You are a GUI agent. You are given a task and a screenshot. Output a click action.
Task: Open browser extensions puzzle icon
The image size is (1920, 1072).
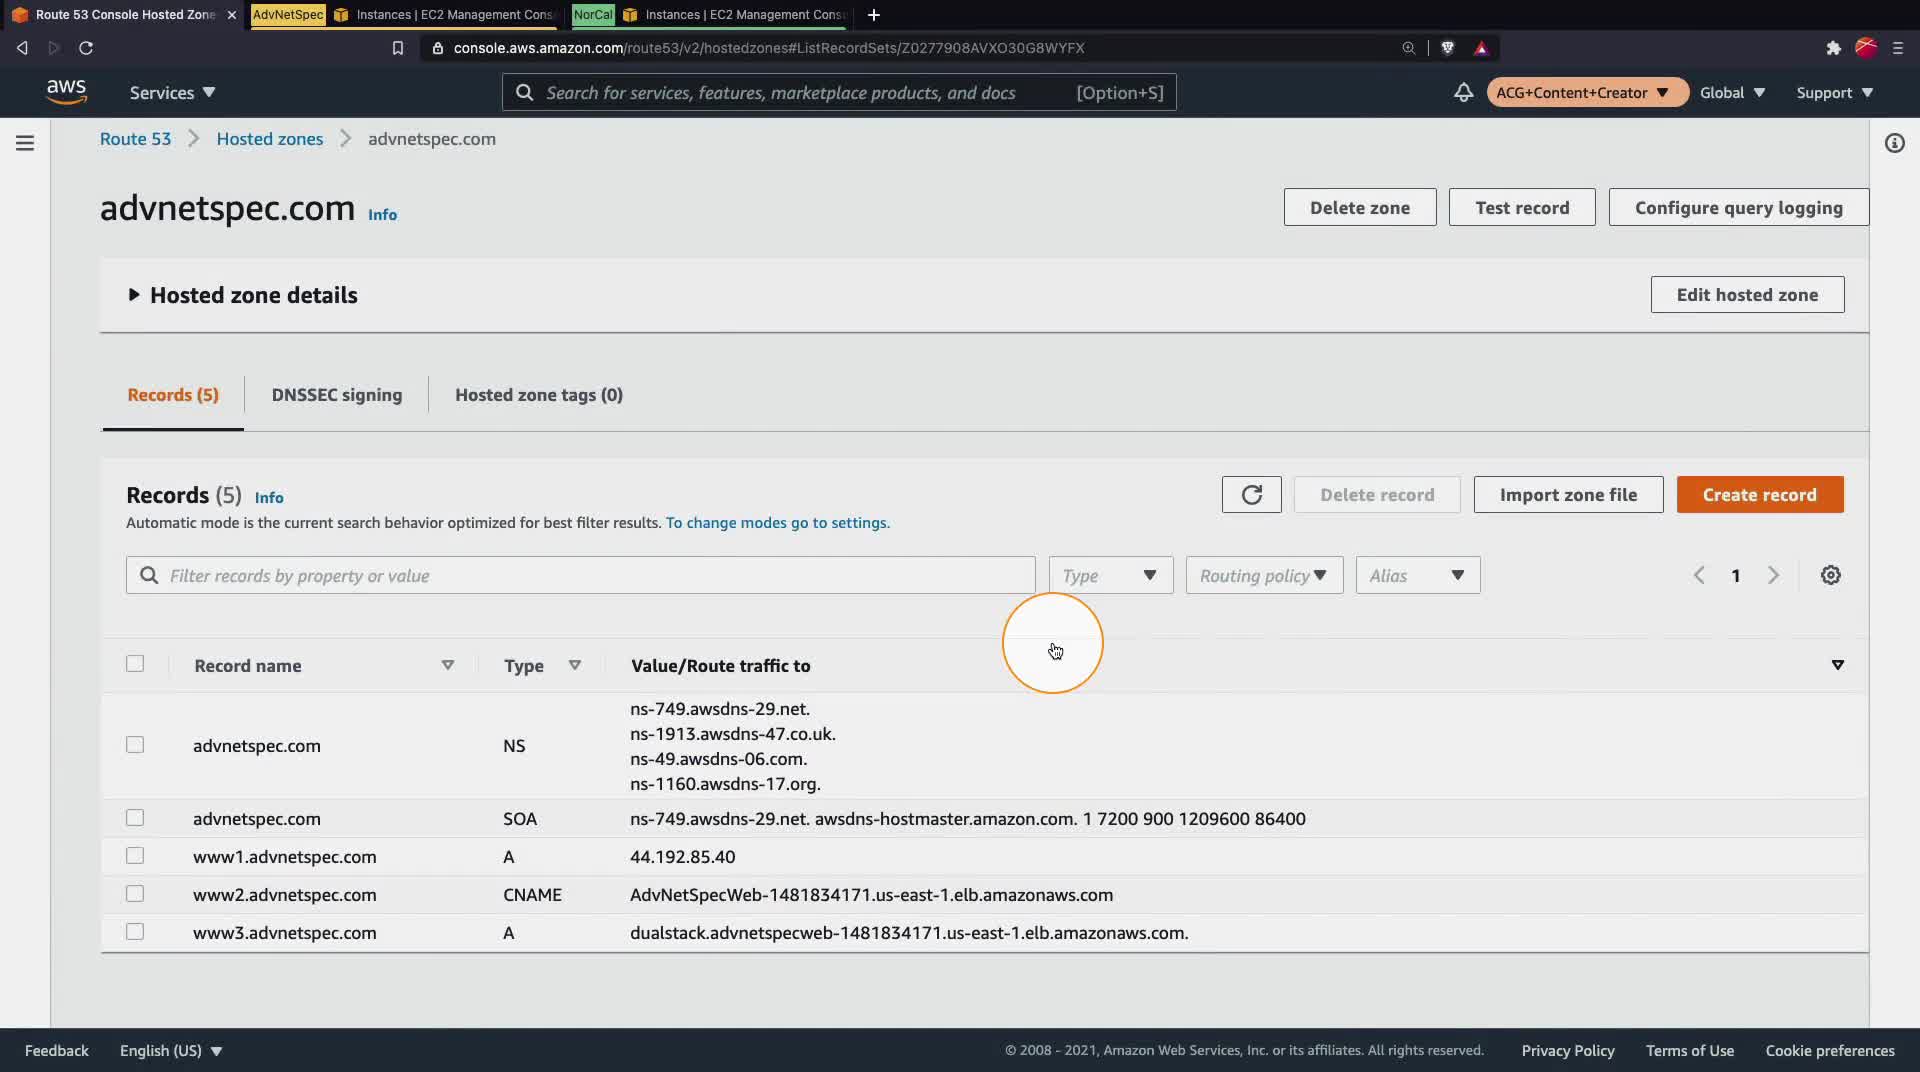[1833, 48]
